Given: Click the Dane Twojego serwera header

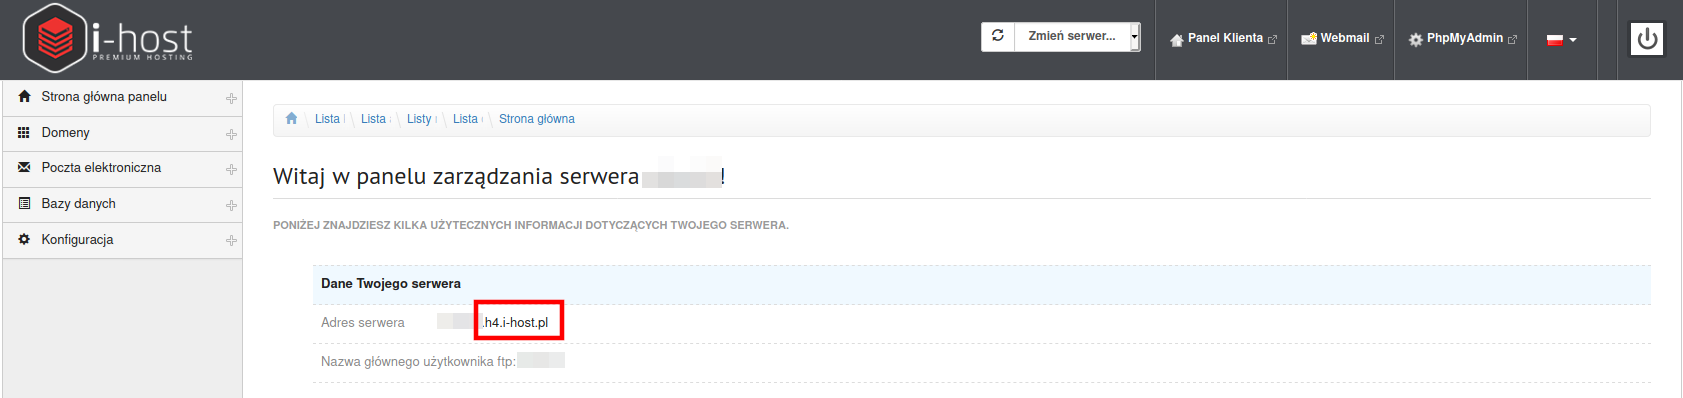Looking at the screenshot, I should tap(391, 284).
